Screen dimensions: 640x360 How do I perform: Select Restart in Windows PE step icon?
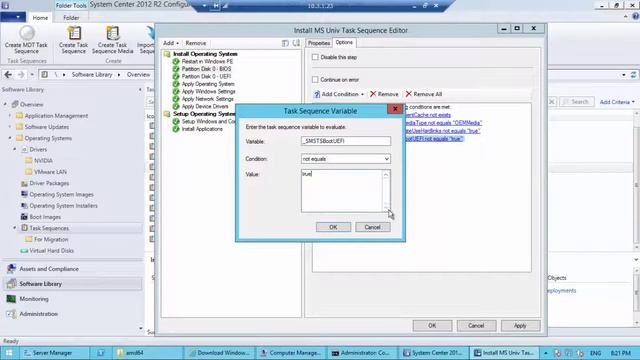tap(176, 61)
